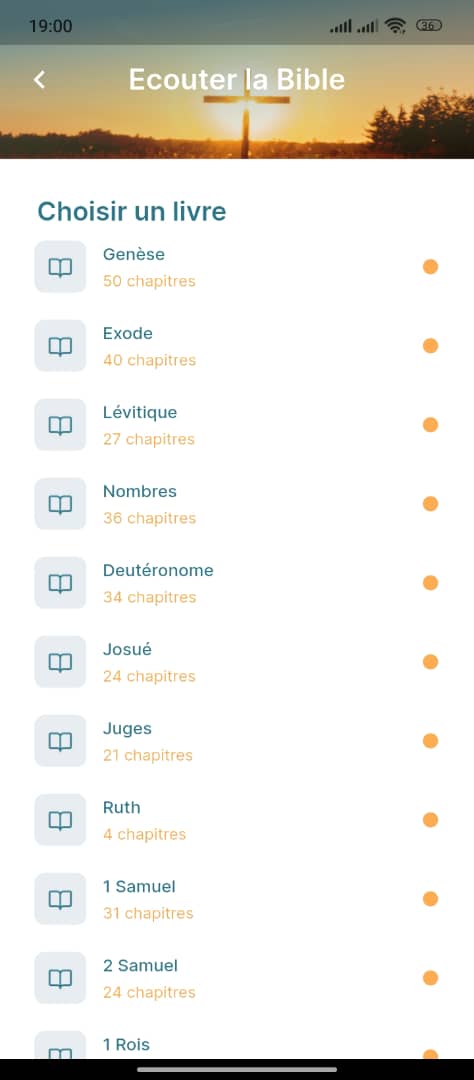
Task: Tap the back arrow in header
Action: pyautogui.click(x=39, y=80)
